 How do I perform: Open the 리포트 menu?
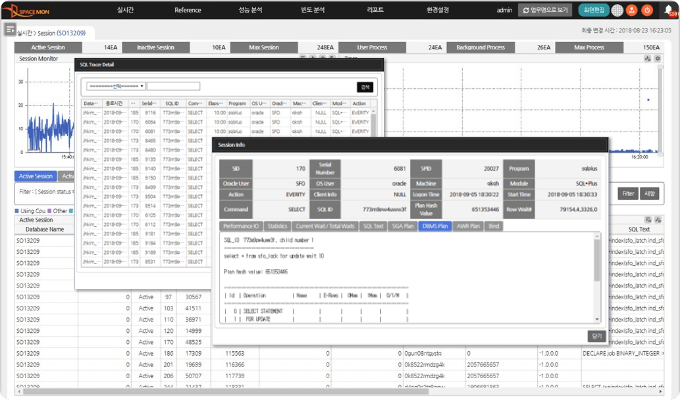point(375,10)
